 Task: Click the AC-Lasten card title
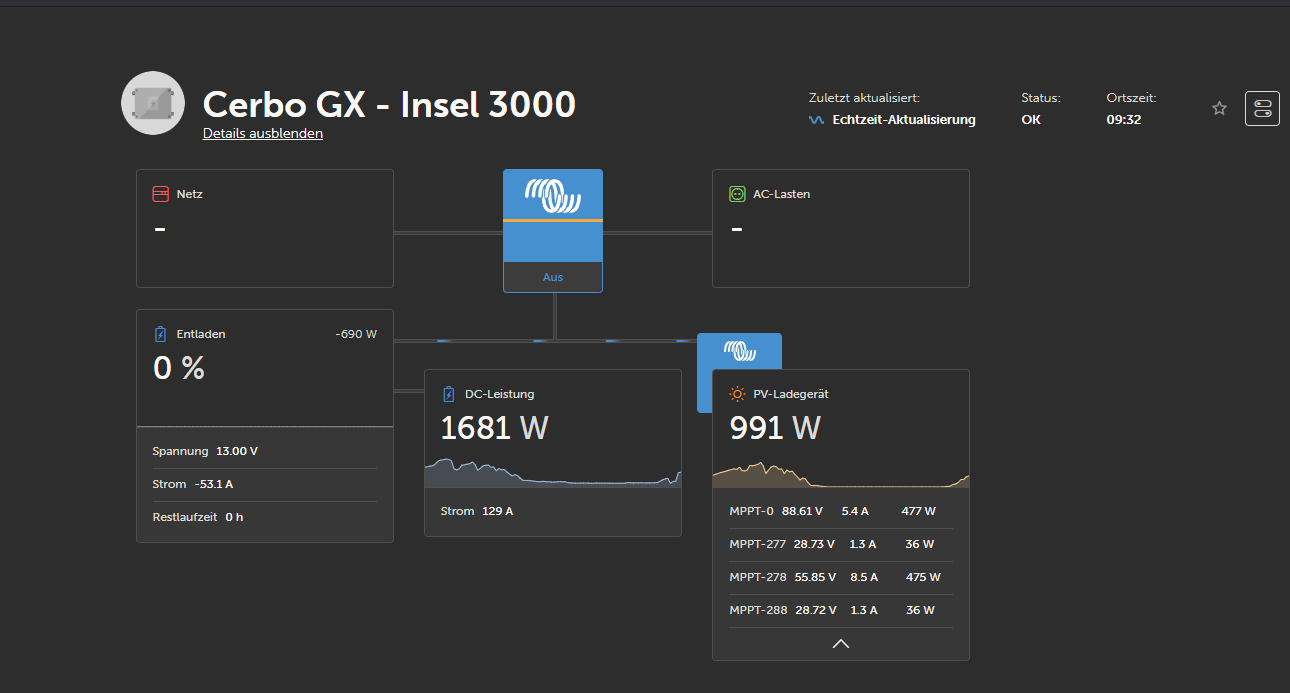782,194
